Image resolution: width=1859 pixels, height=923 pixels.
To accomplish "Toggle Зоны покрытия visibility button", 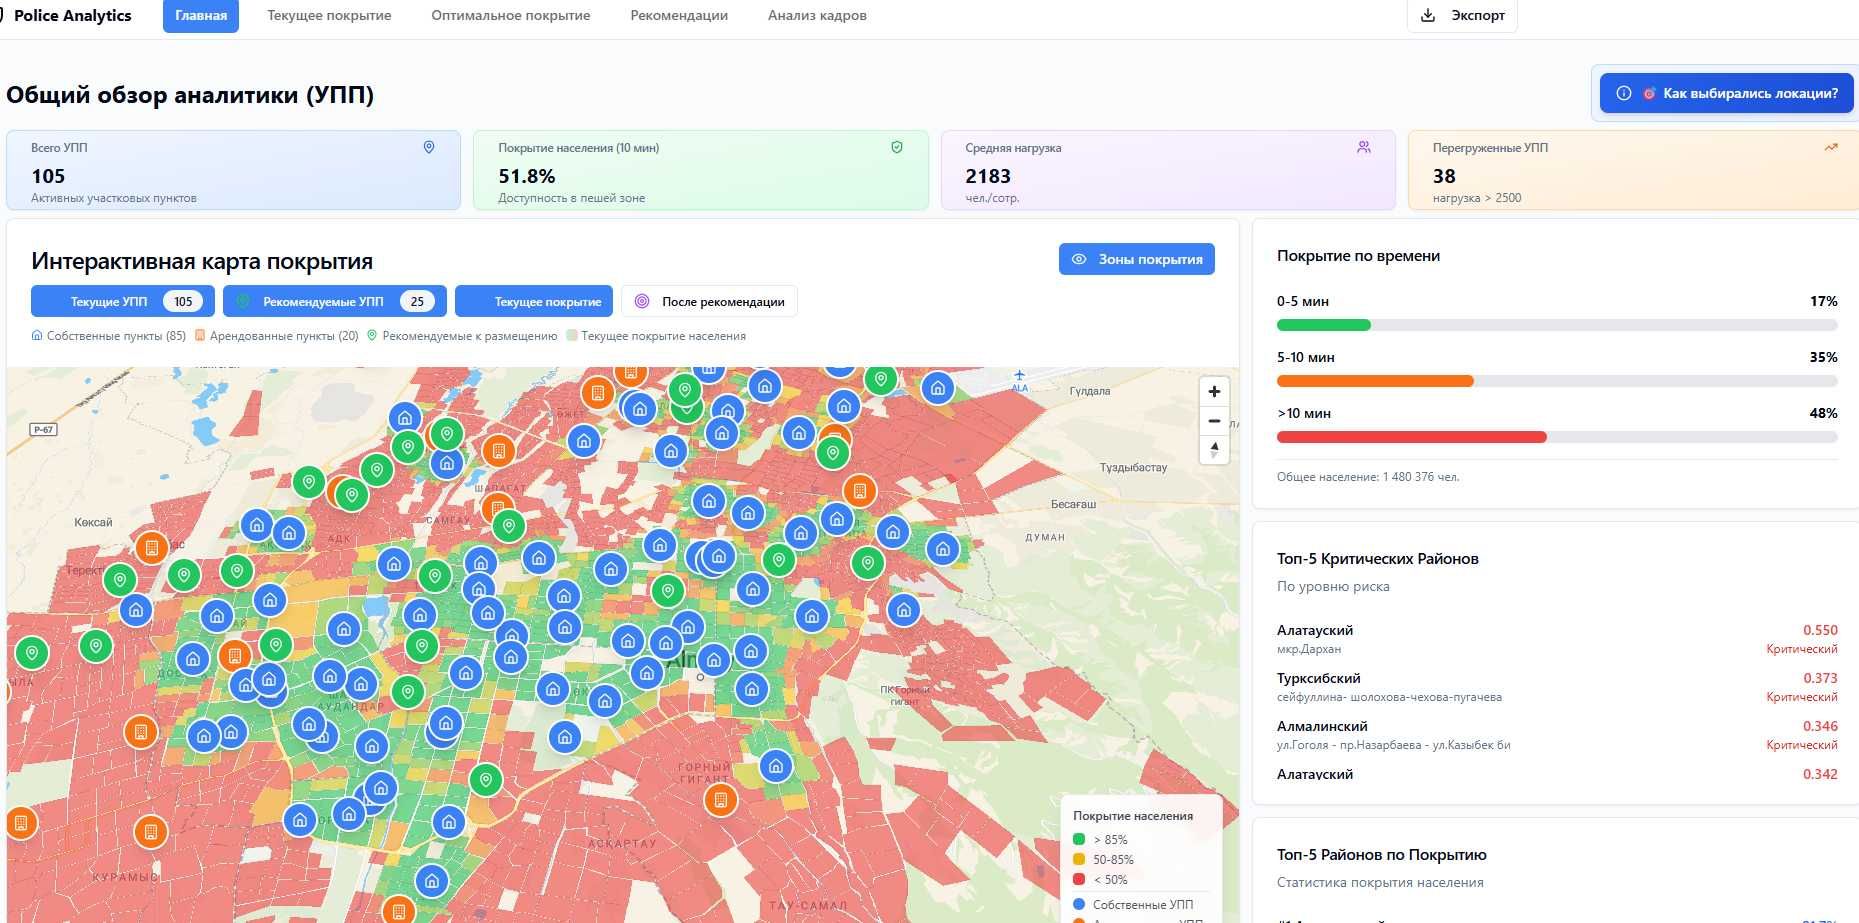I will coord(1137,259).
